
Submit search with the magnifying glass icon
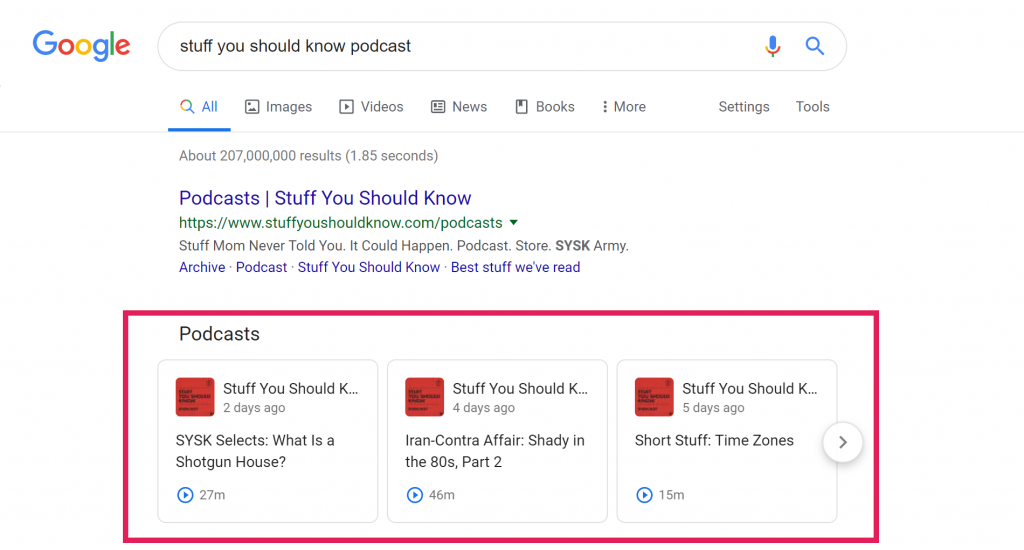(814, 46)
